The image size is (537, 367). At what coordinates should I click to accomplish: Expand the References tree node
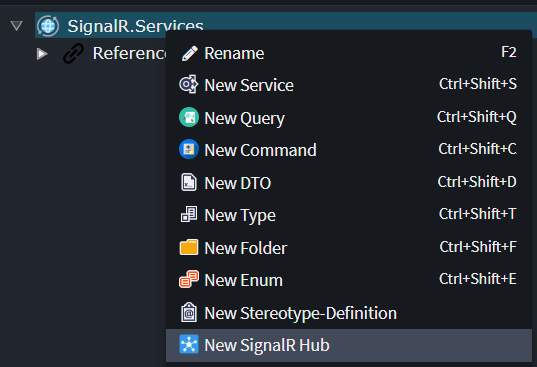42,54
